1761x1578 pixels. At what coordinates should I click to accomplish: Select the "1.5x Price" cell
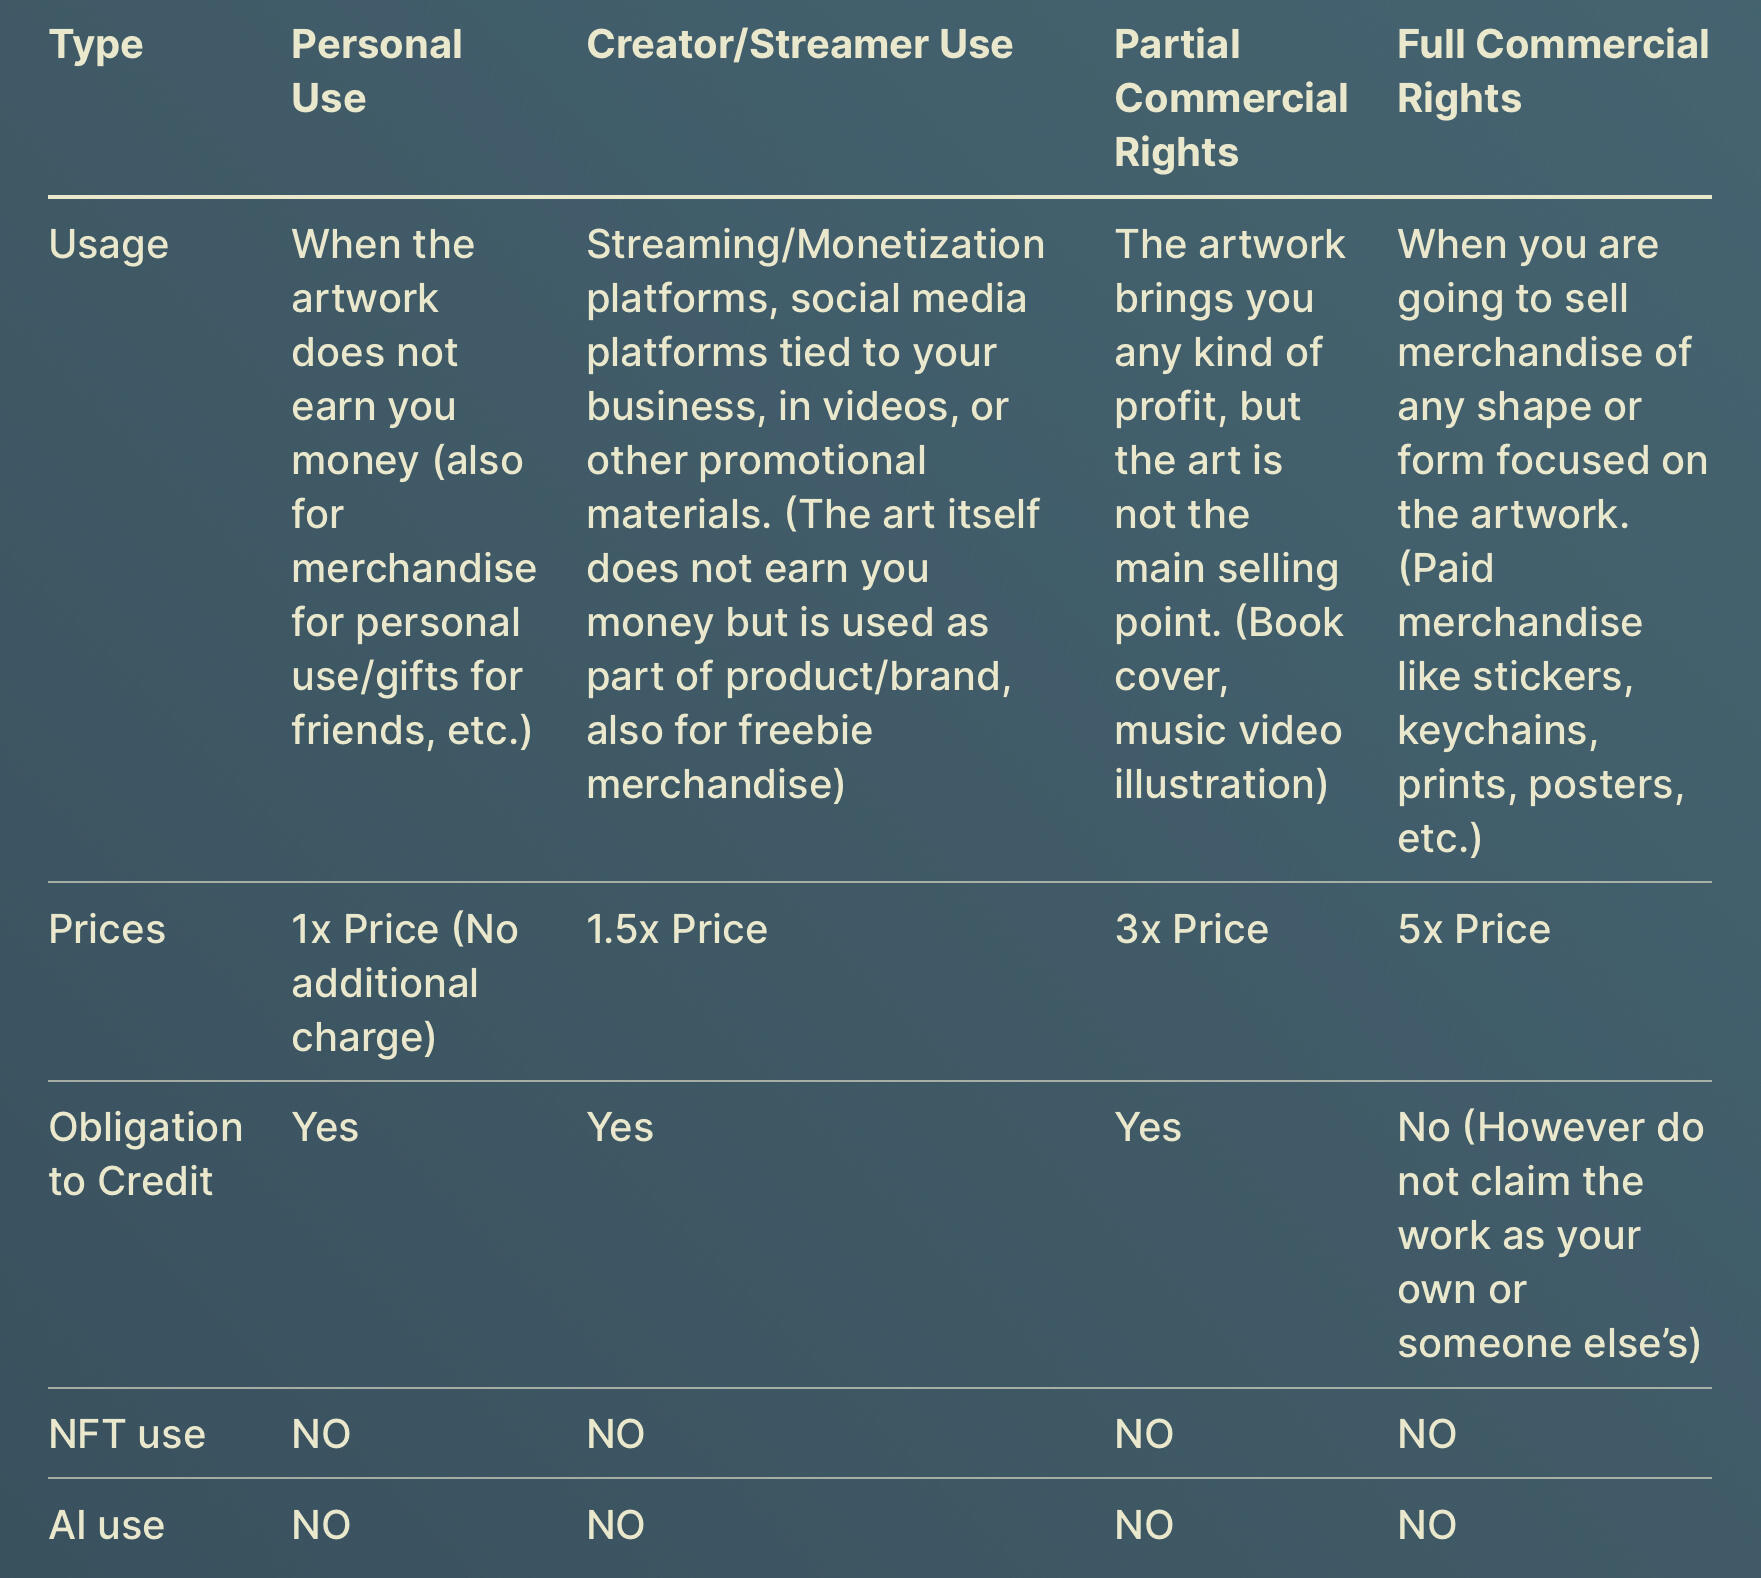(x=677, y=930)
